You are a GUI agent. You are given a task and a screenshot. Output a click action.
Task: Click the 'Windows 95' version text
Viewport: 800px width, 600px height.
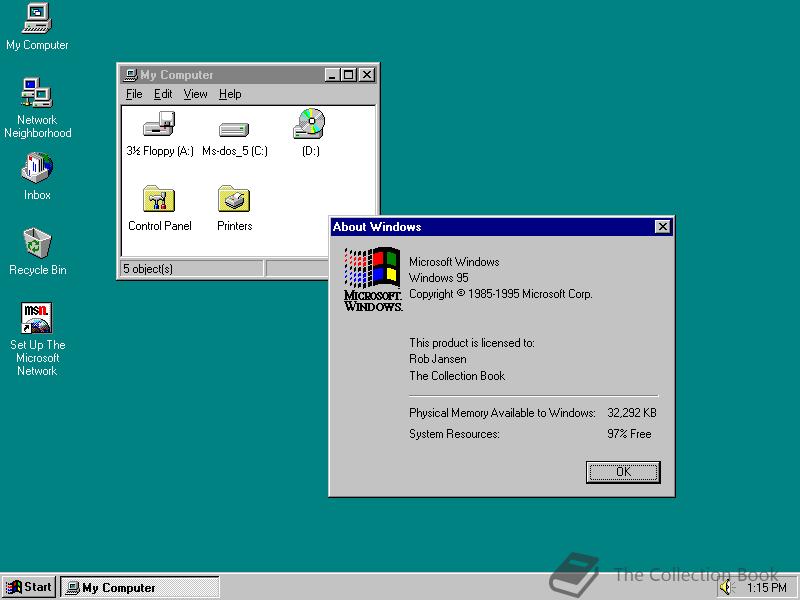(438, 278)
